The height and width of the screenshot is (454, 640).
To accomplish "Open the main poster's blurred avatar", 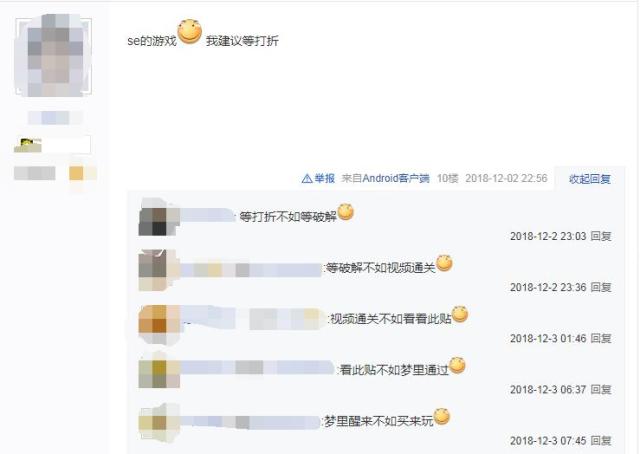I will 53,56.
